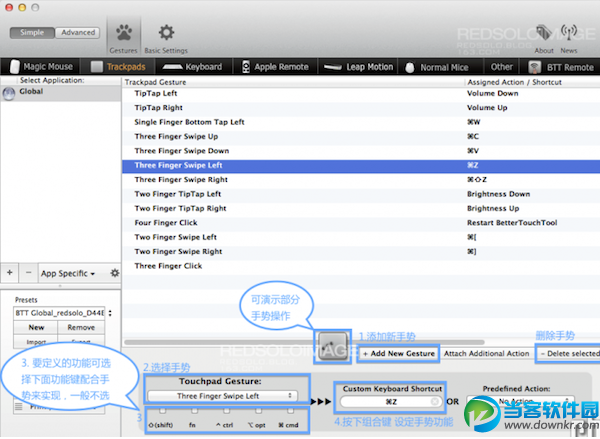Select the Other tab
This screenshot has height=439, width=600.
501,67
